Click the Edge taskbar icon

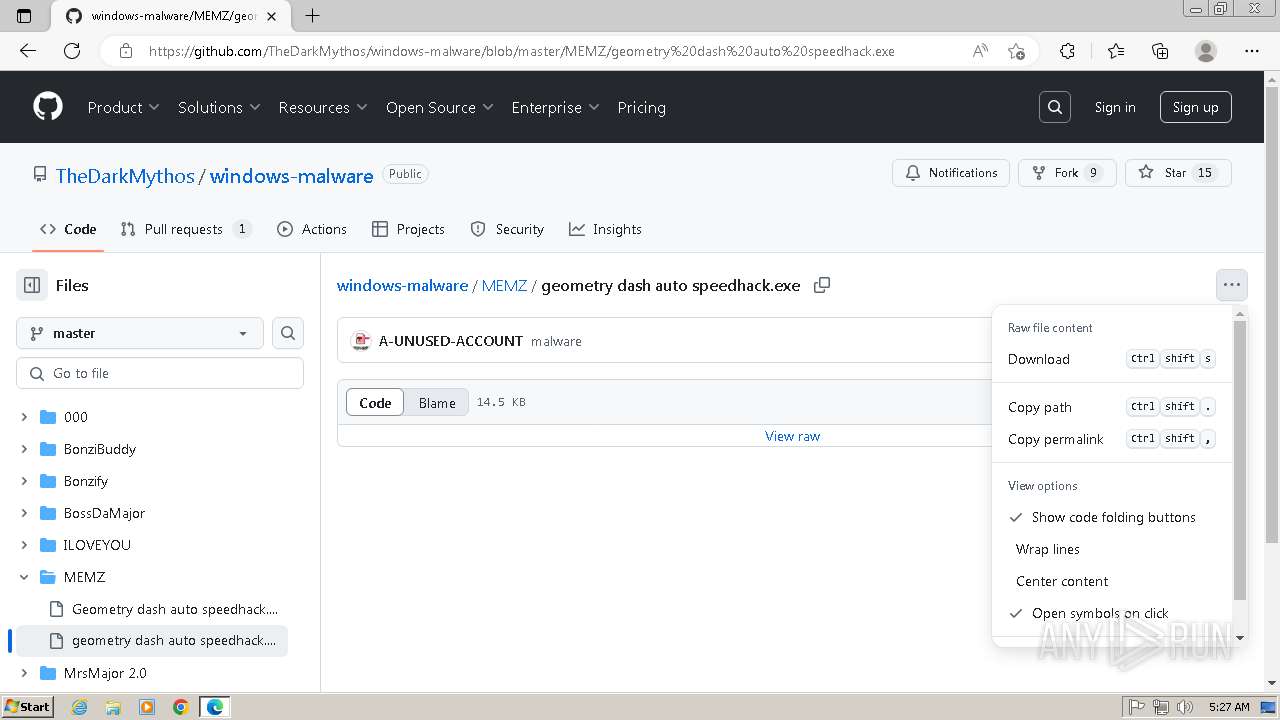(x=215, y=707)
